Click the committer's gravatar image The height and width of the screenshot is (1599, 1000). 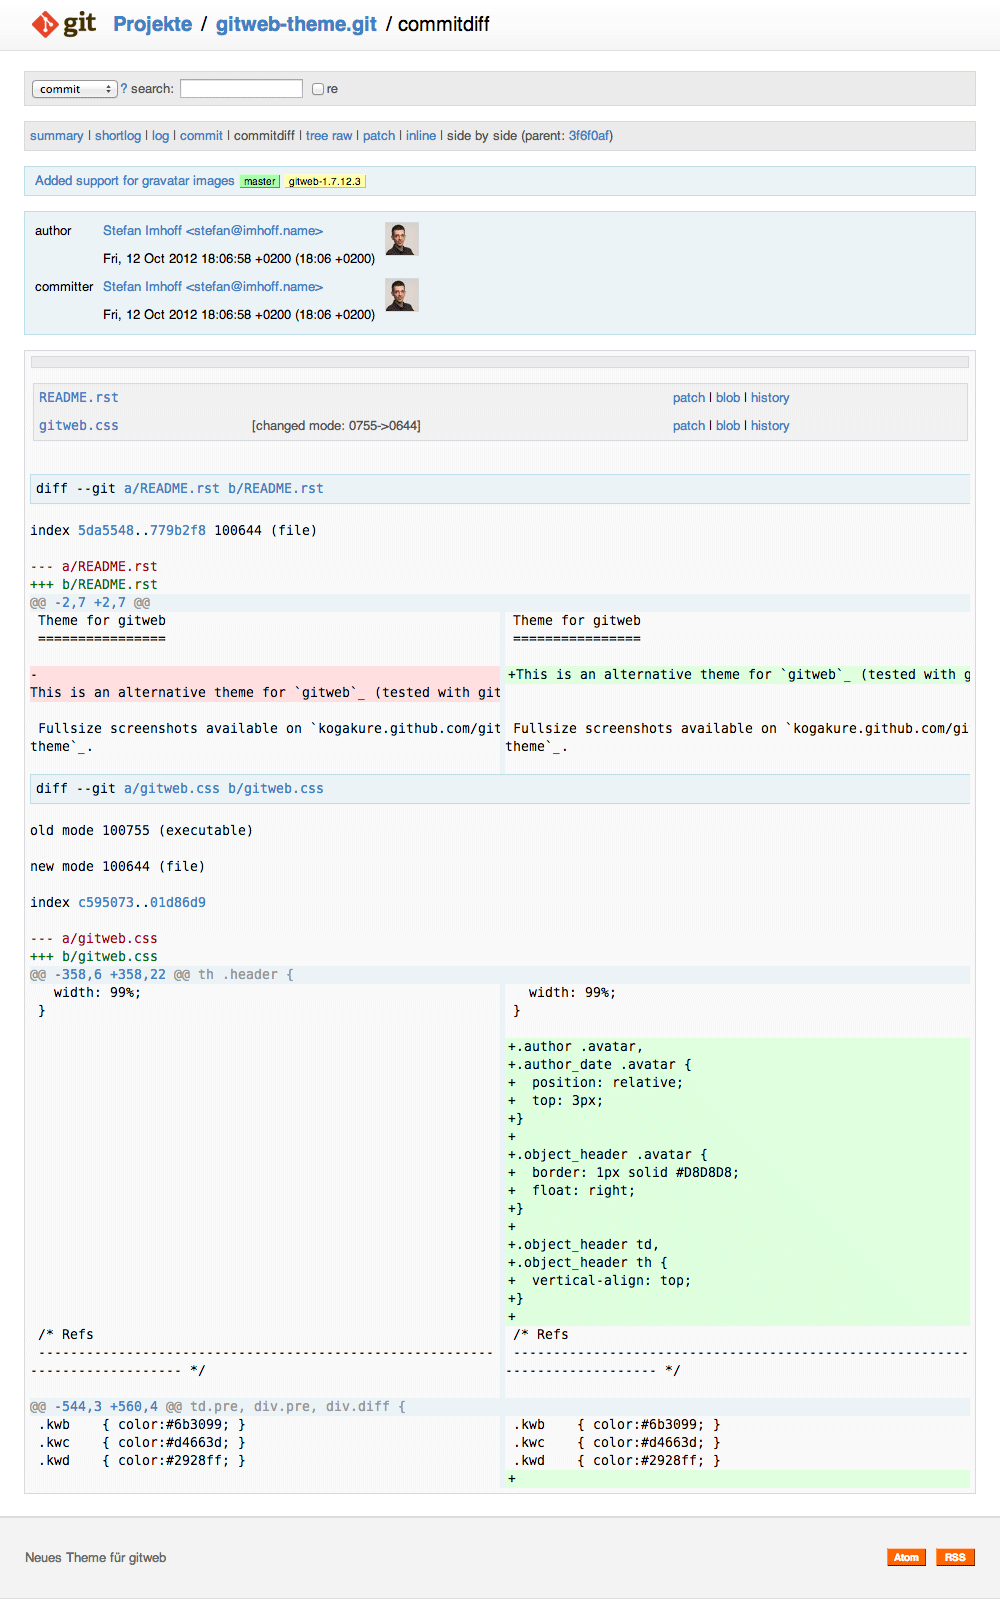[x=401, y=295]
